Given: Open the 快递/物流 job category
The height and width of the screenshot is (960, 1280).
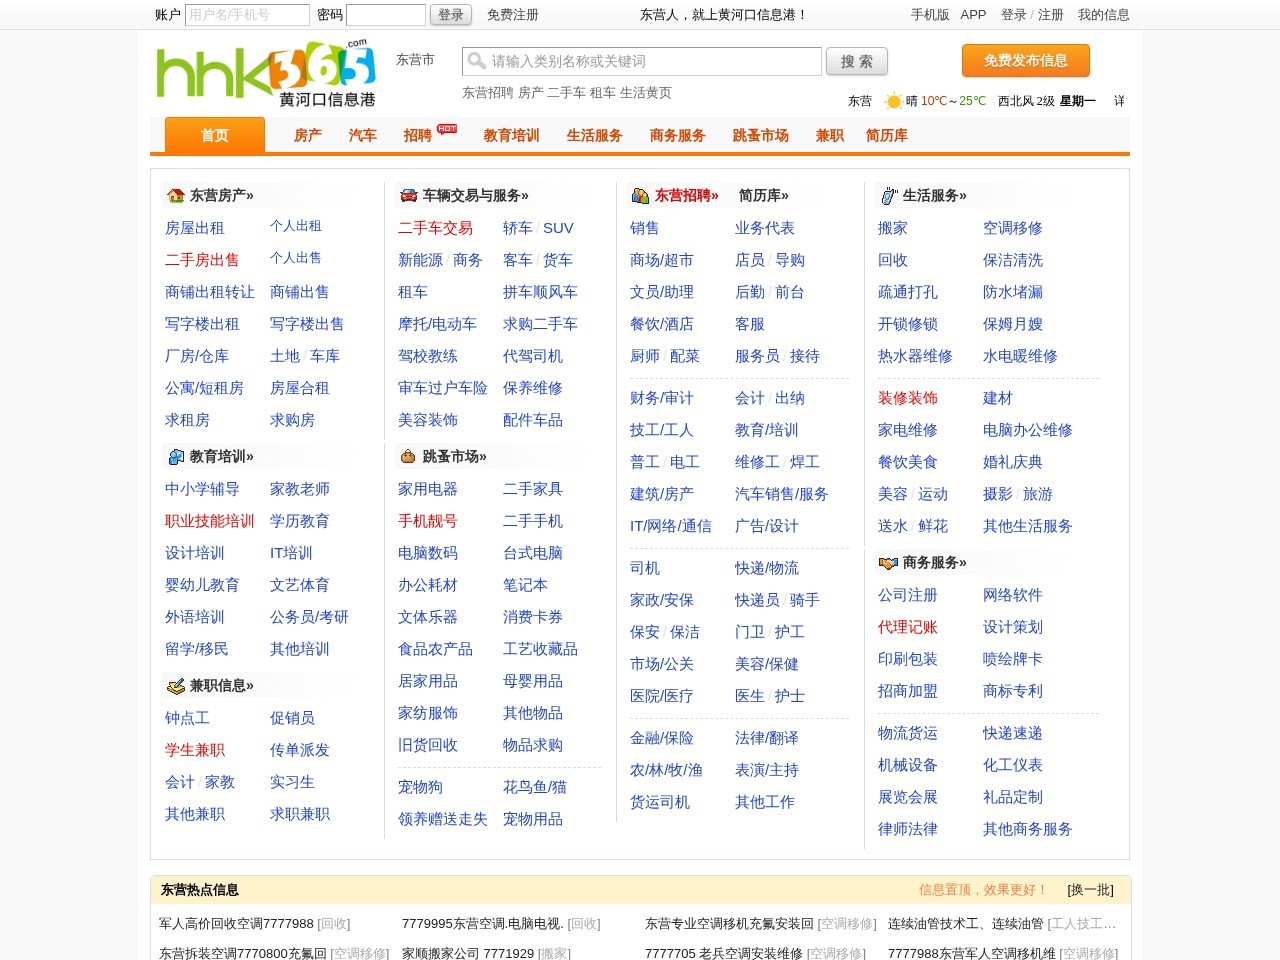Looking at the screenshot, I should (x=767, y=568).
